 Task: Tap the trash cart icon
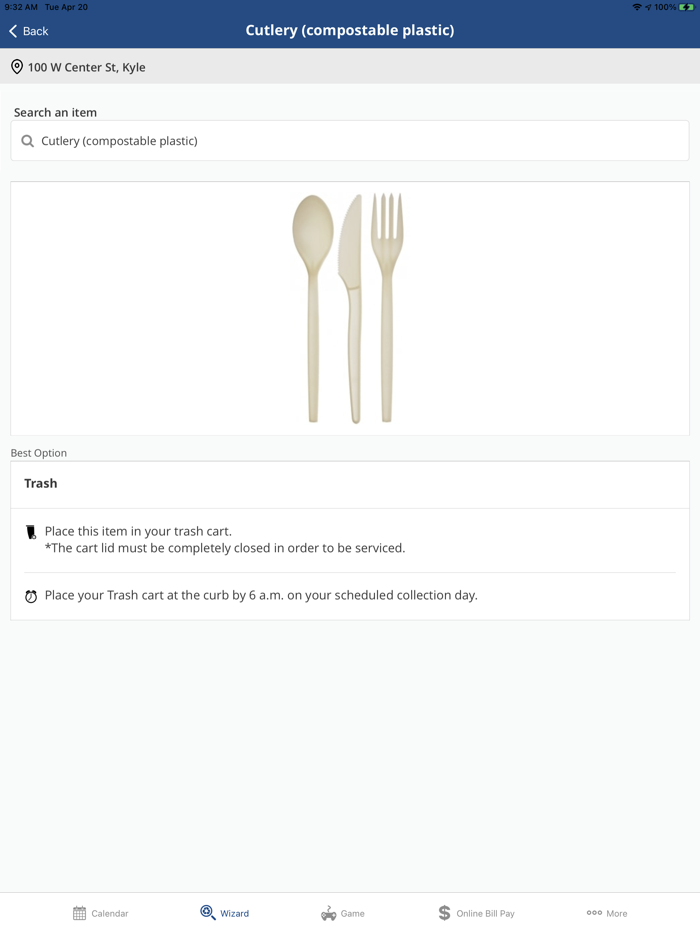pos(31,532)
